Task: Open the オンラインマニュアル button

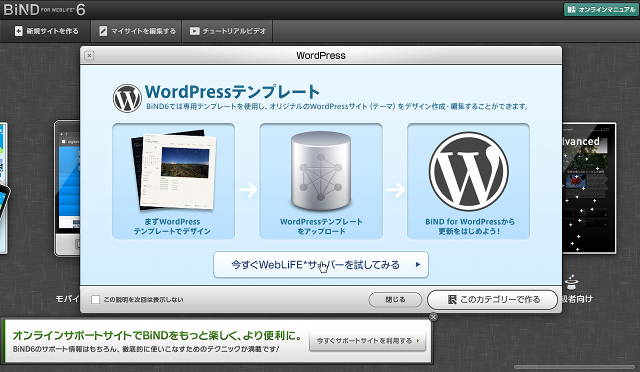Action: (601, 9)
